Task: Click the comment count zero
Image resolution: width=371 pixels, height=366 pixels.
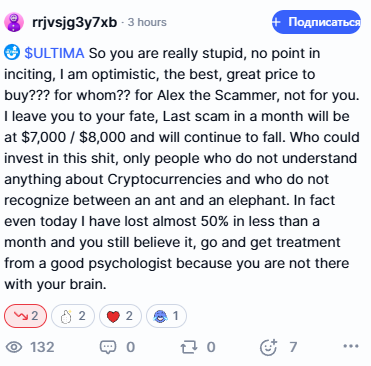Action: point(131,347)
